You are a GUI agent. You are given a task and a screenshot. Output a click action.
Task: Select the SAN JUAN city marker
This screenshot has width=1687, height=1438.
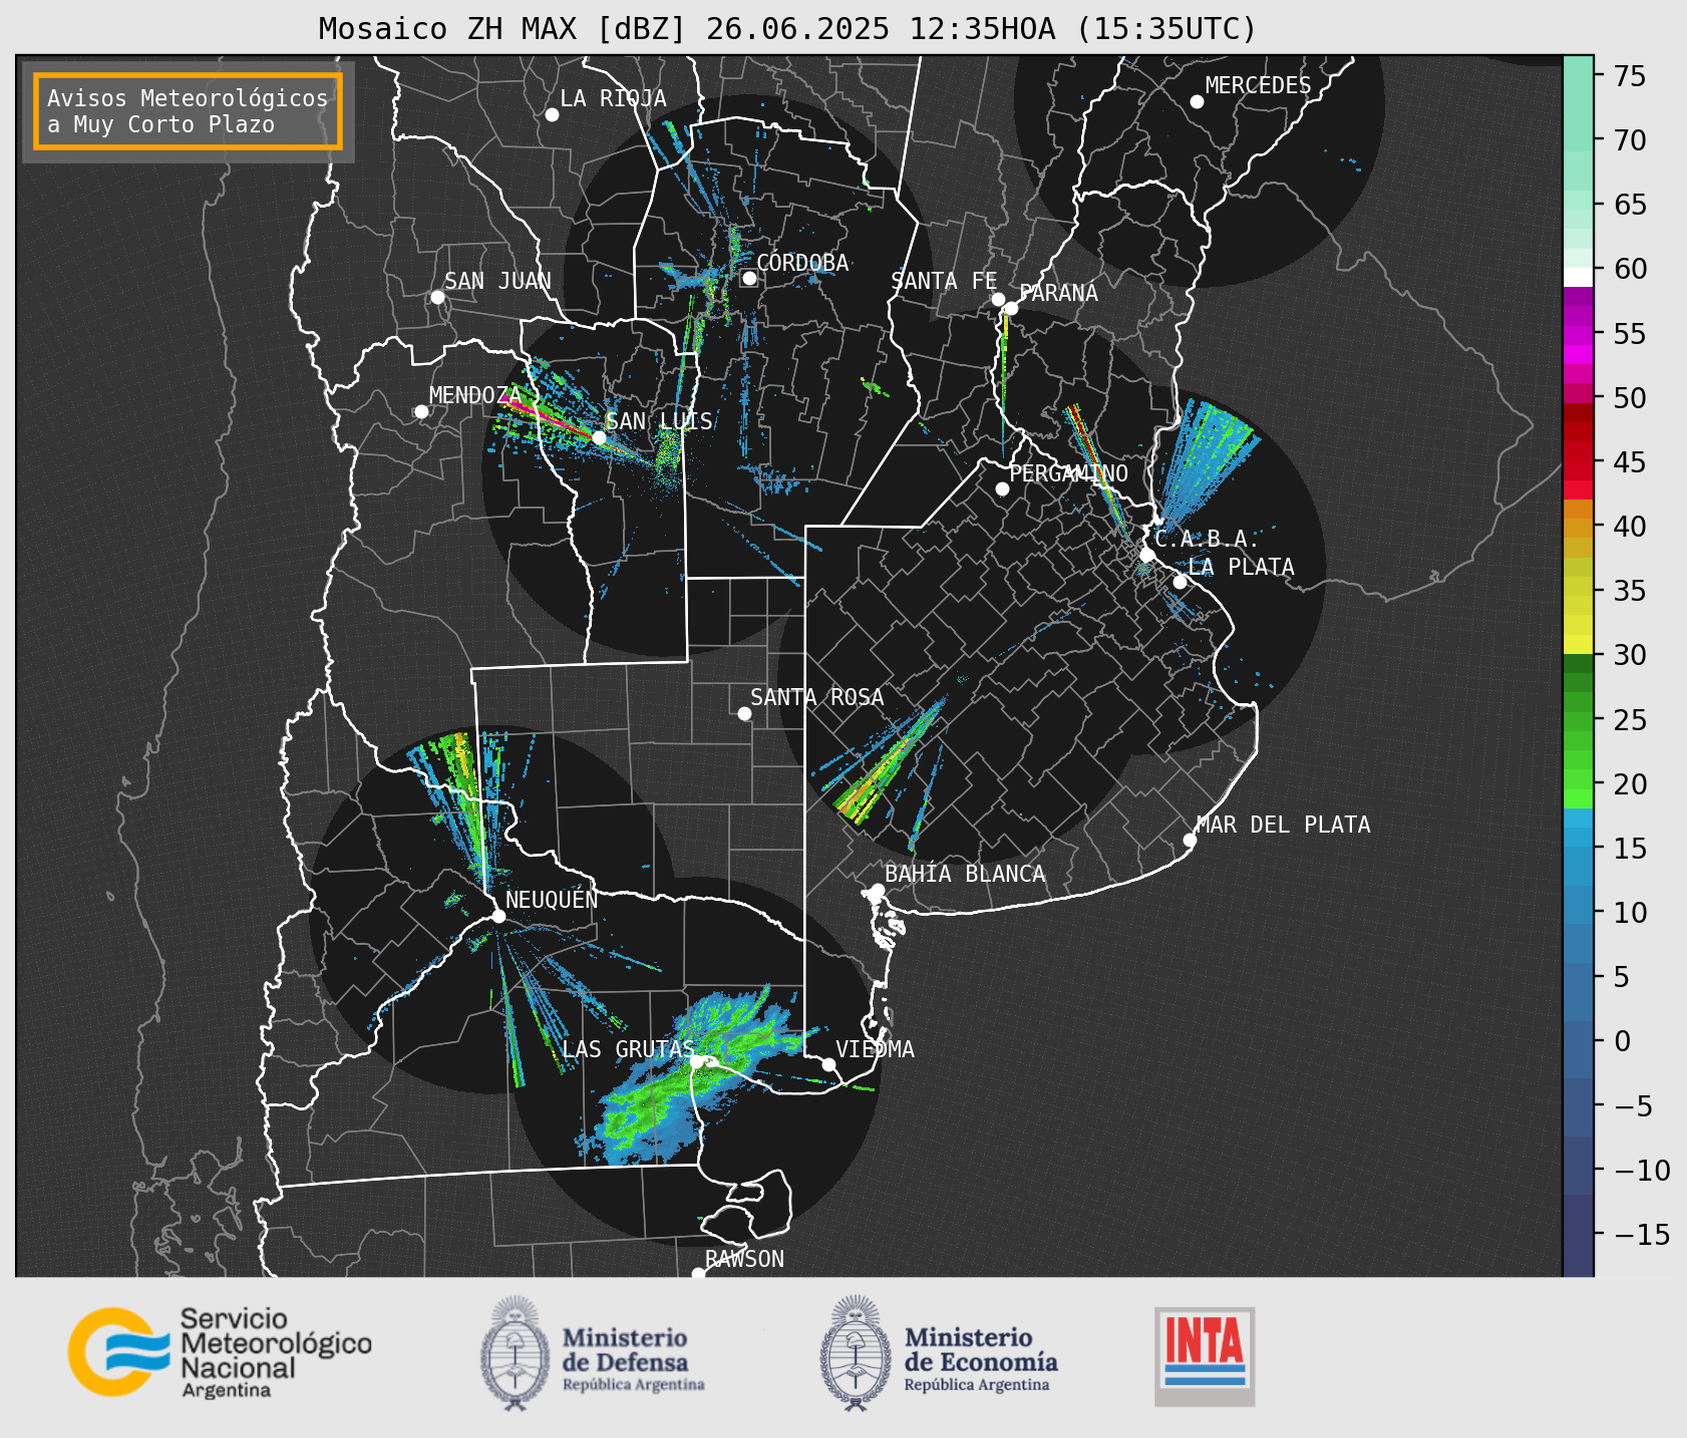pos(437,297)
